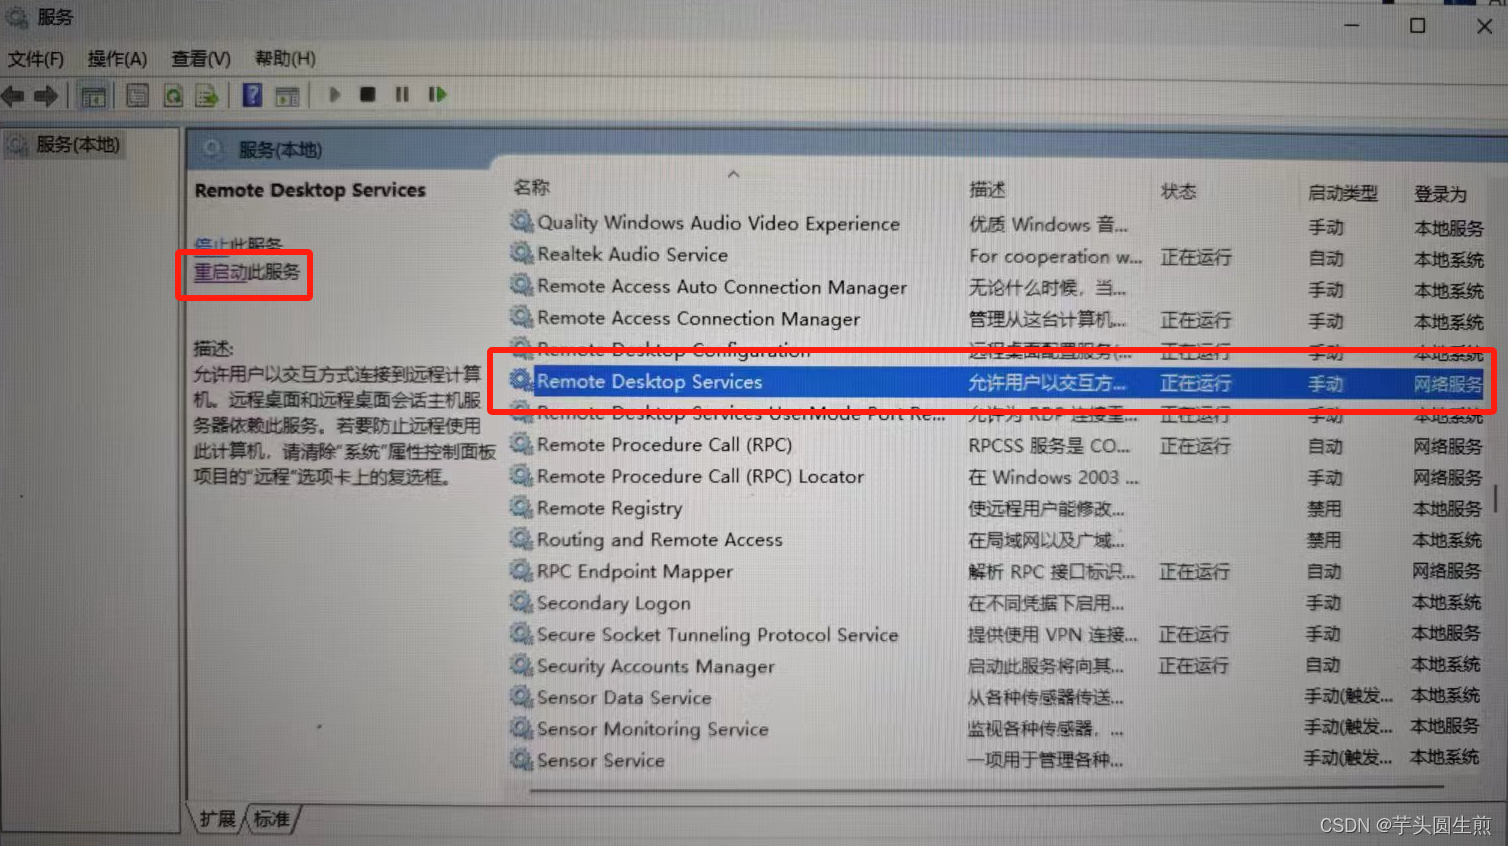Viewport: 1508px width, 846px height.
Task: Open the Help question-mark toolbar icon
Action: click(252, 95)
